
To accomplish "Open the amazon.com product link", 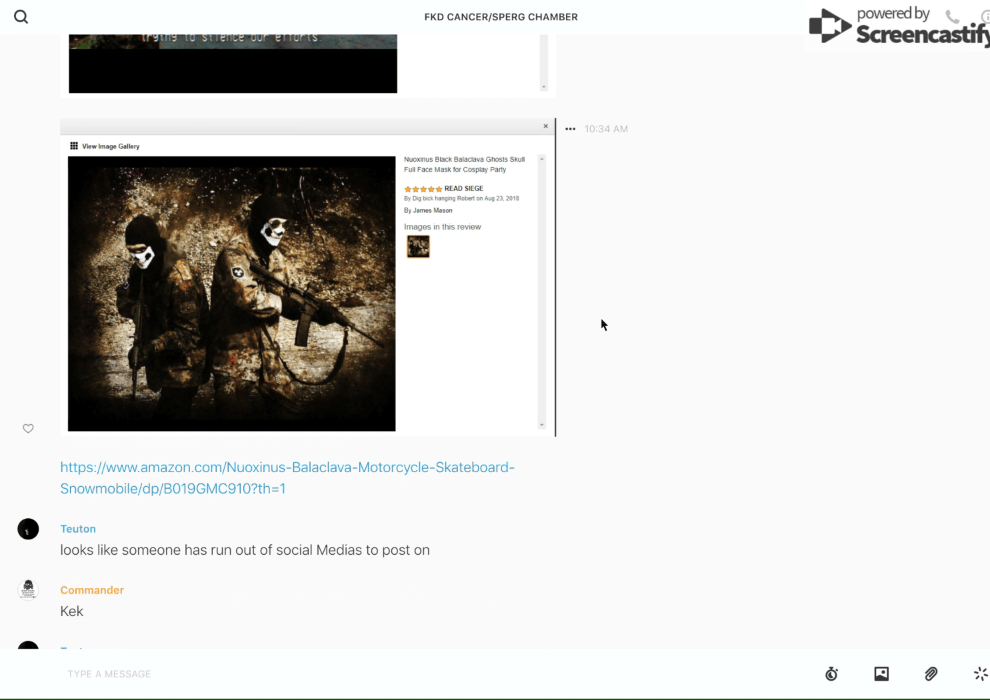I will coord(287,478).
